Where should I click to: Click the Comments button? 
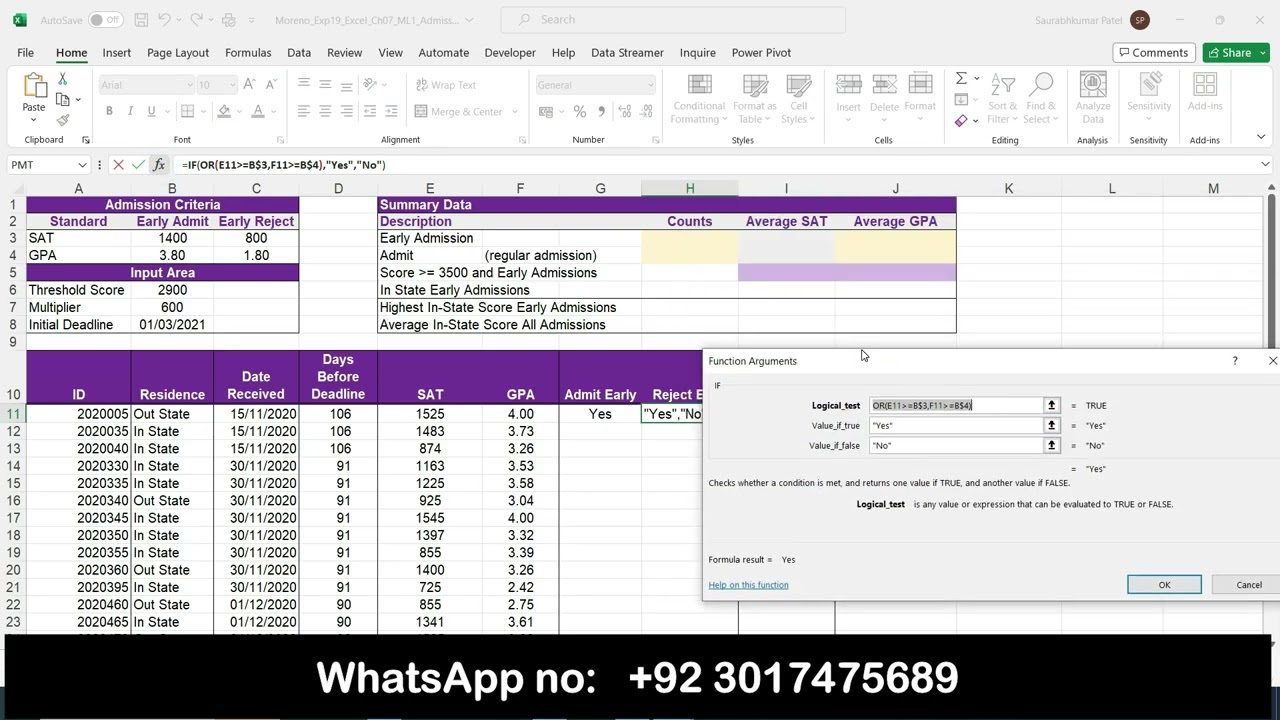point(1153,53)
